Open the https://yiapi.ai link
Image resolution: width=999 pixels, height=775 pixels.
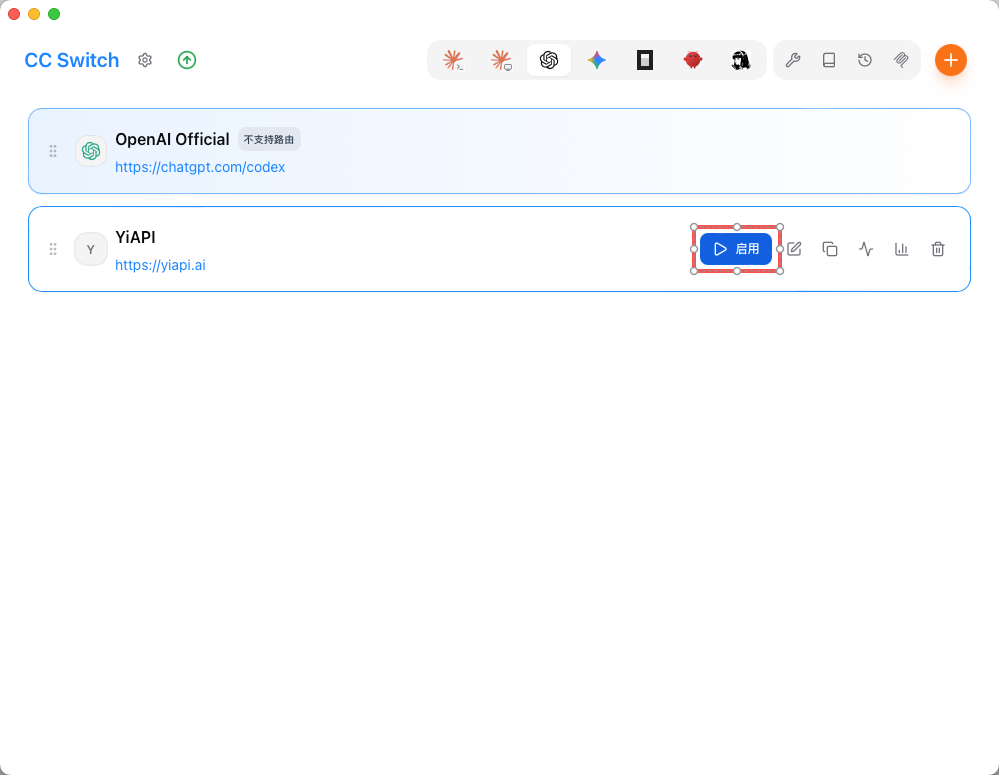pos(161,265)
